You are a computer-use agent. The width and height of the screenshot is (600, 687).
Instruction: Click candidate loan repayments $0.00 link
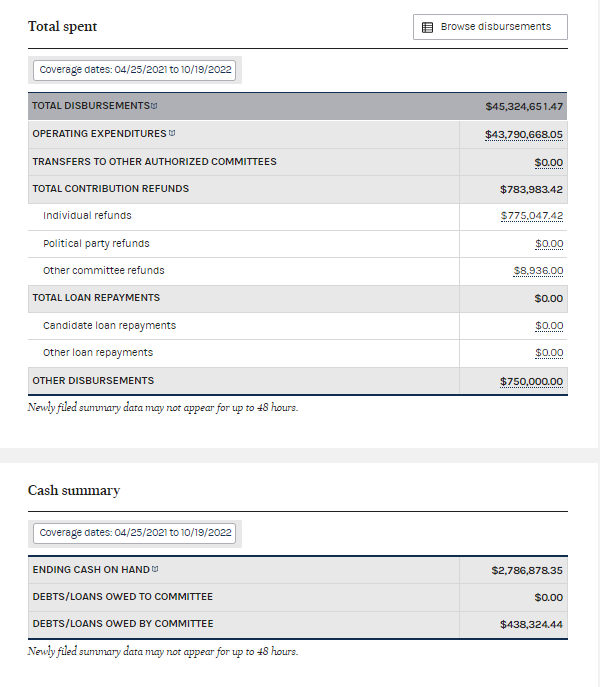(x=548, y=326)
